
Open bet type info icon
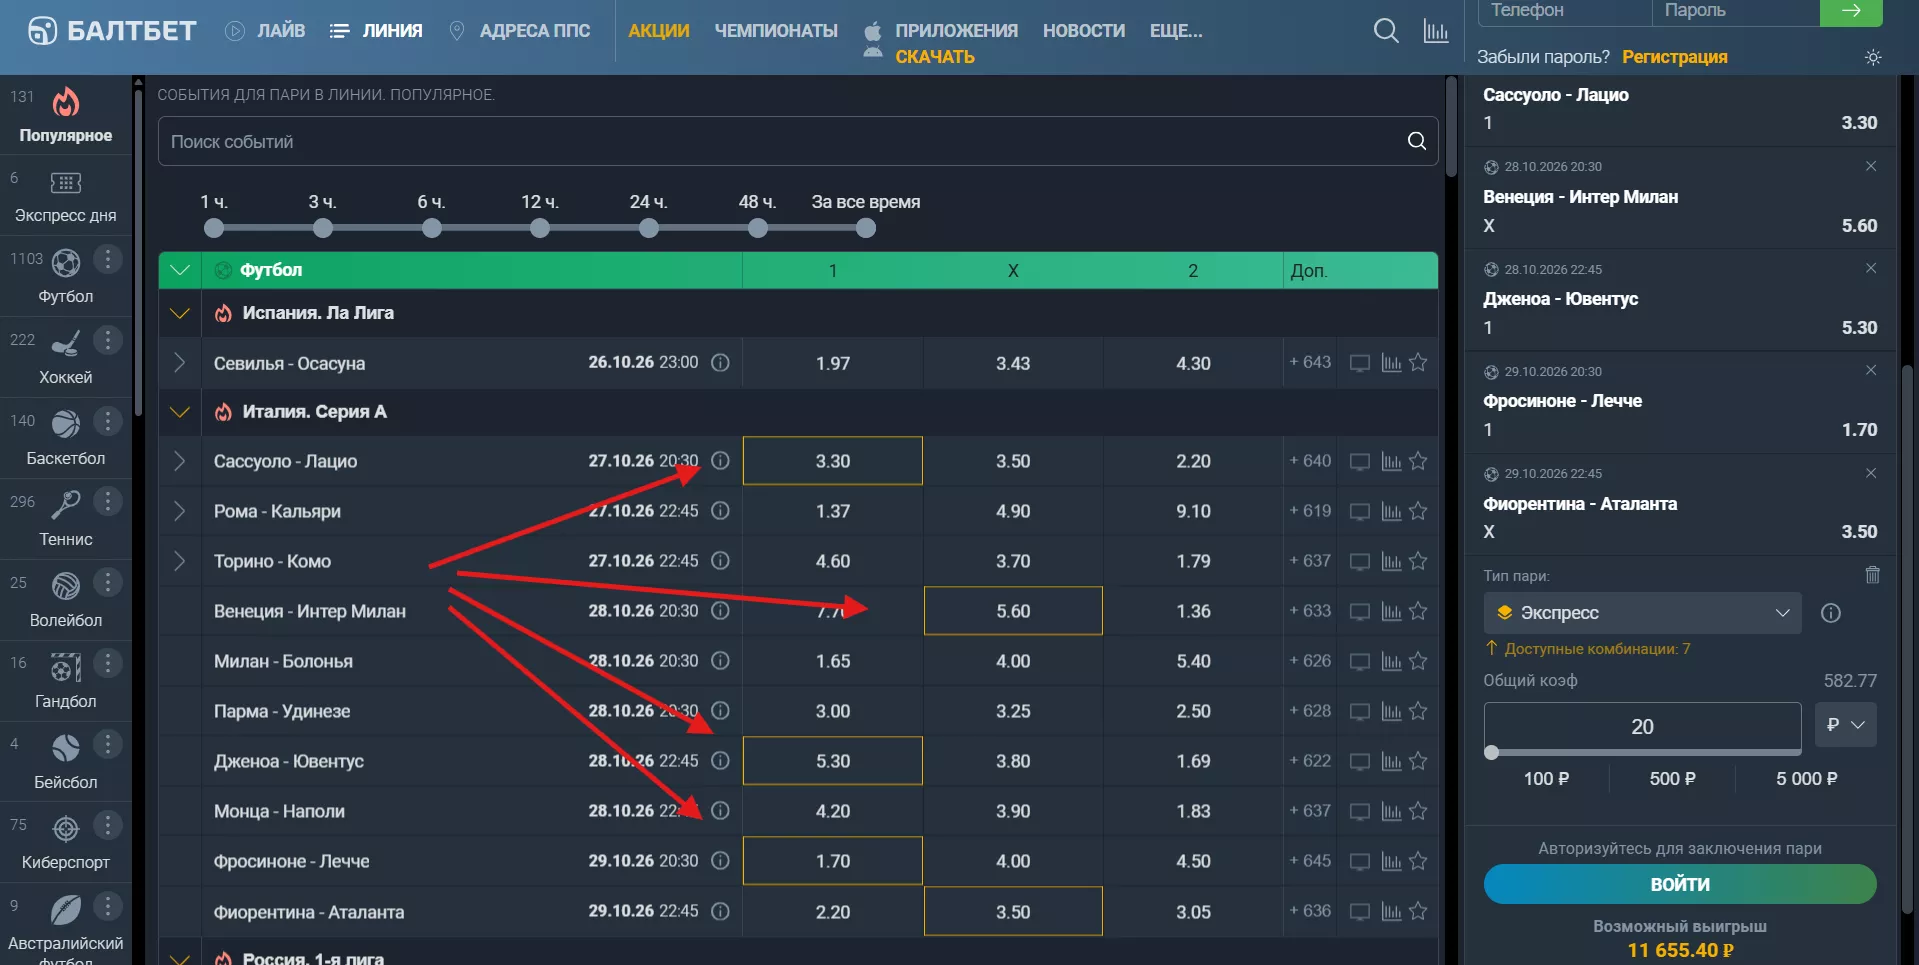1831,613
